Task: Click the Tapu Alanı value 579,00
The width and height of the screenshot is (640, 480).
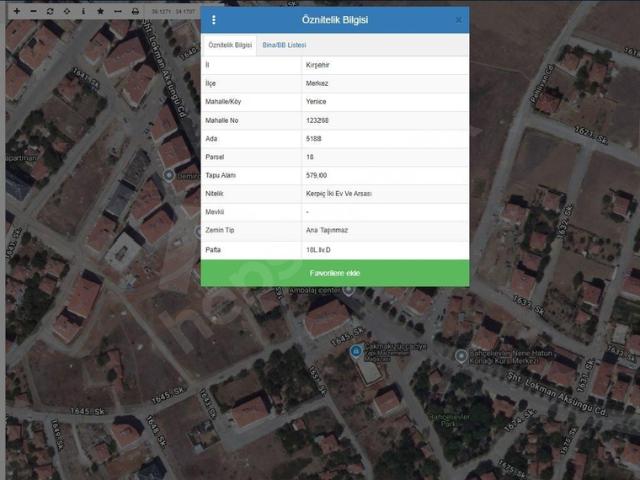Action: click(316, 176)
